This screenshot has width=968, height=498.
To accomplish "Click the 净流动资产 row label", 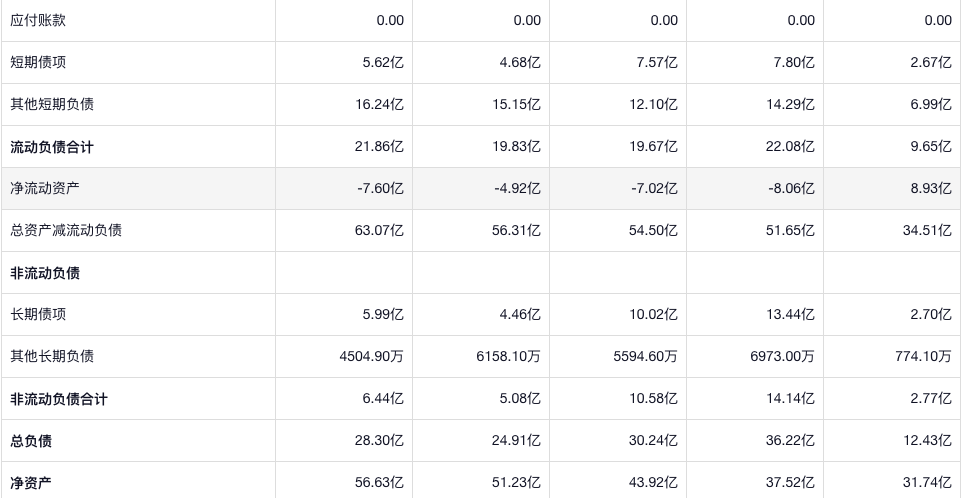I will pos(45,188).
